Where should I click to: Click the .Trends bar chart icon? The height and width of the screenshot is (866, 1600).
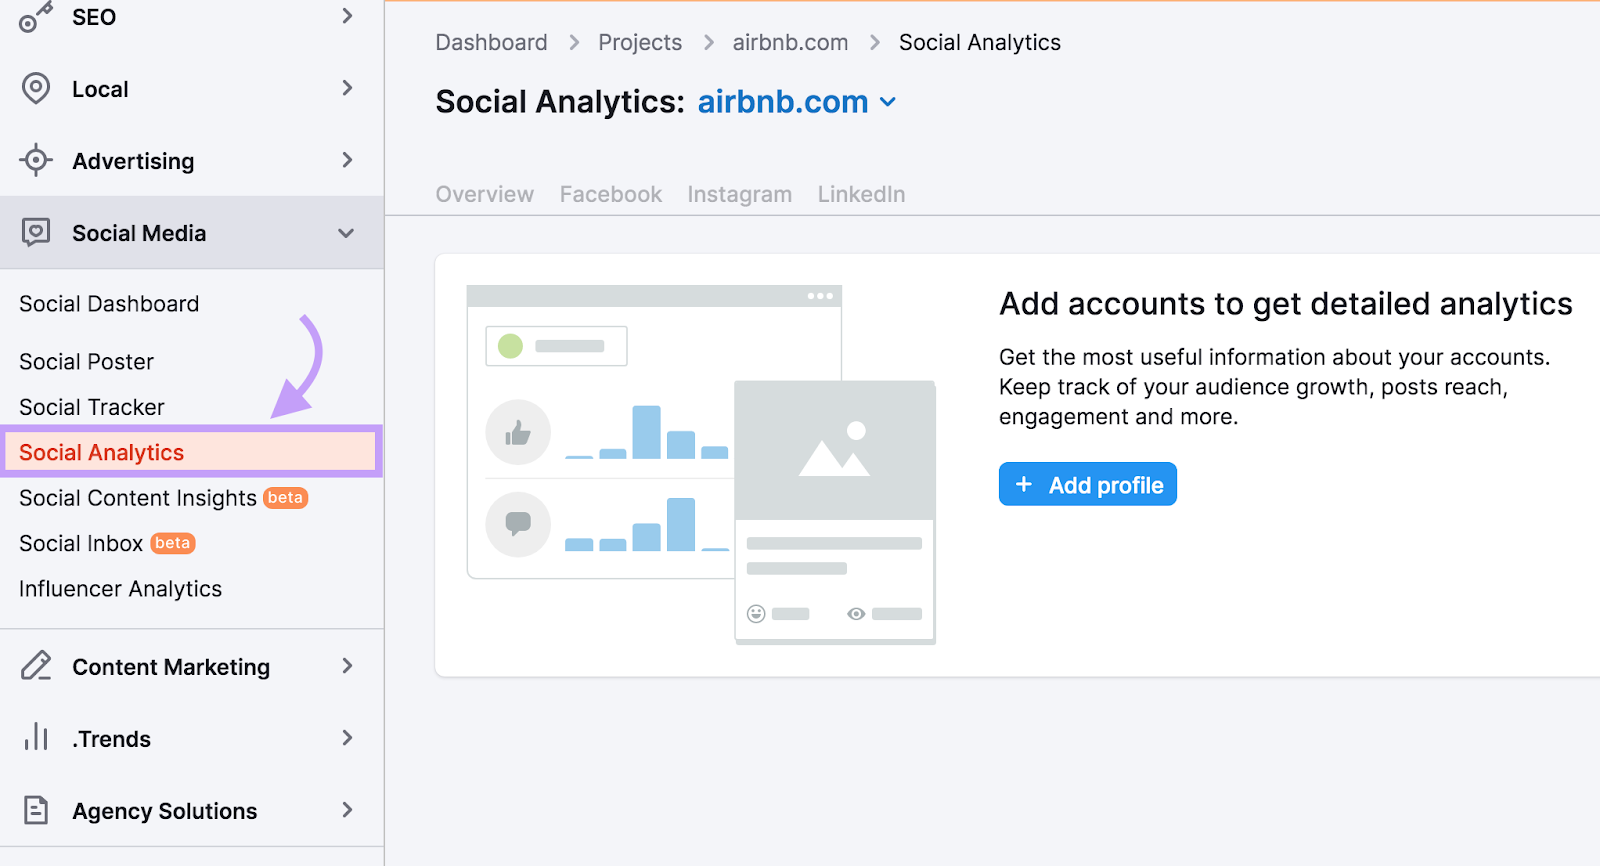point(36,737)
